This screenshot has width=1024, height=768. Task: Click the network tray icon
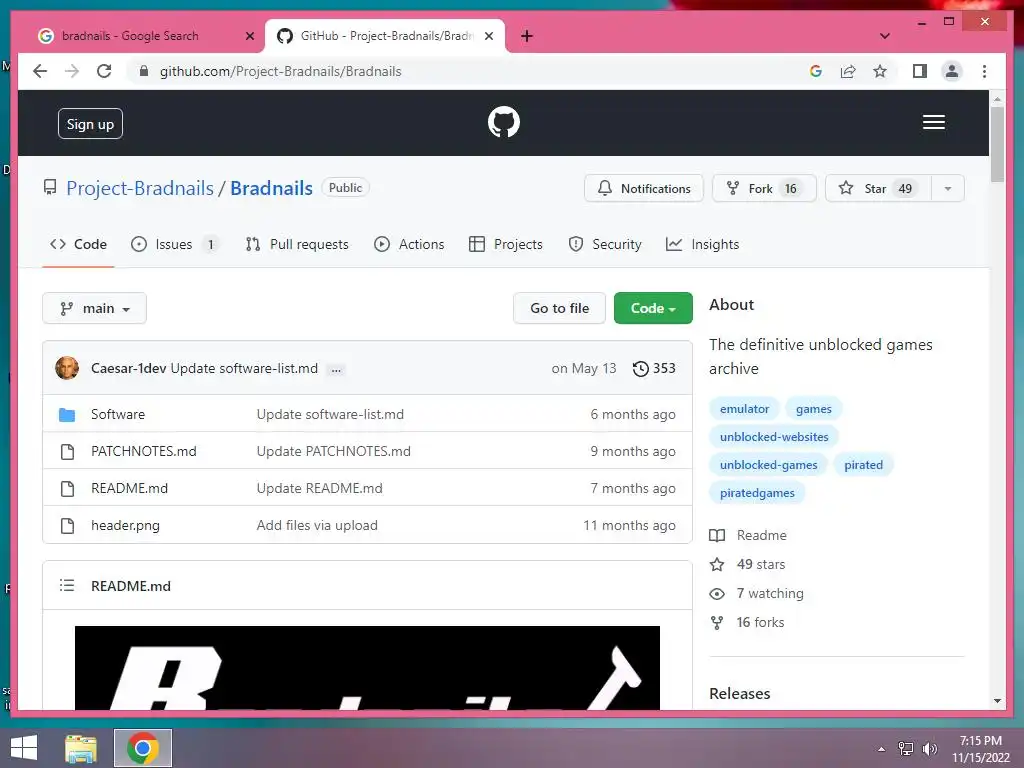tap(905, 748)
